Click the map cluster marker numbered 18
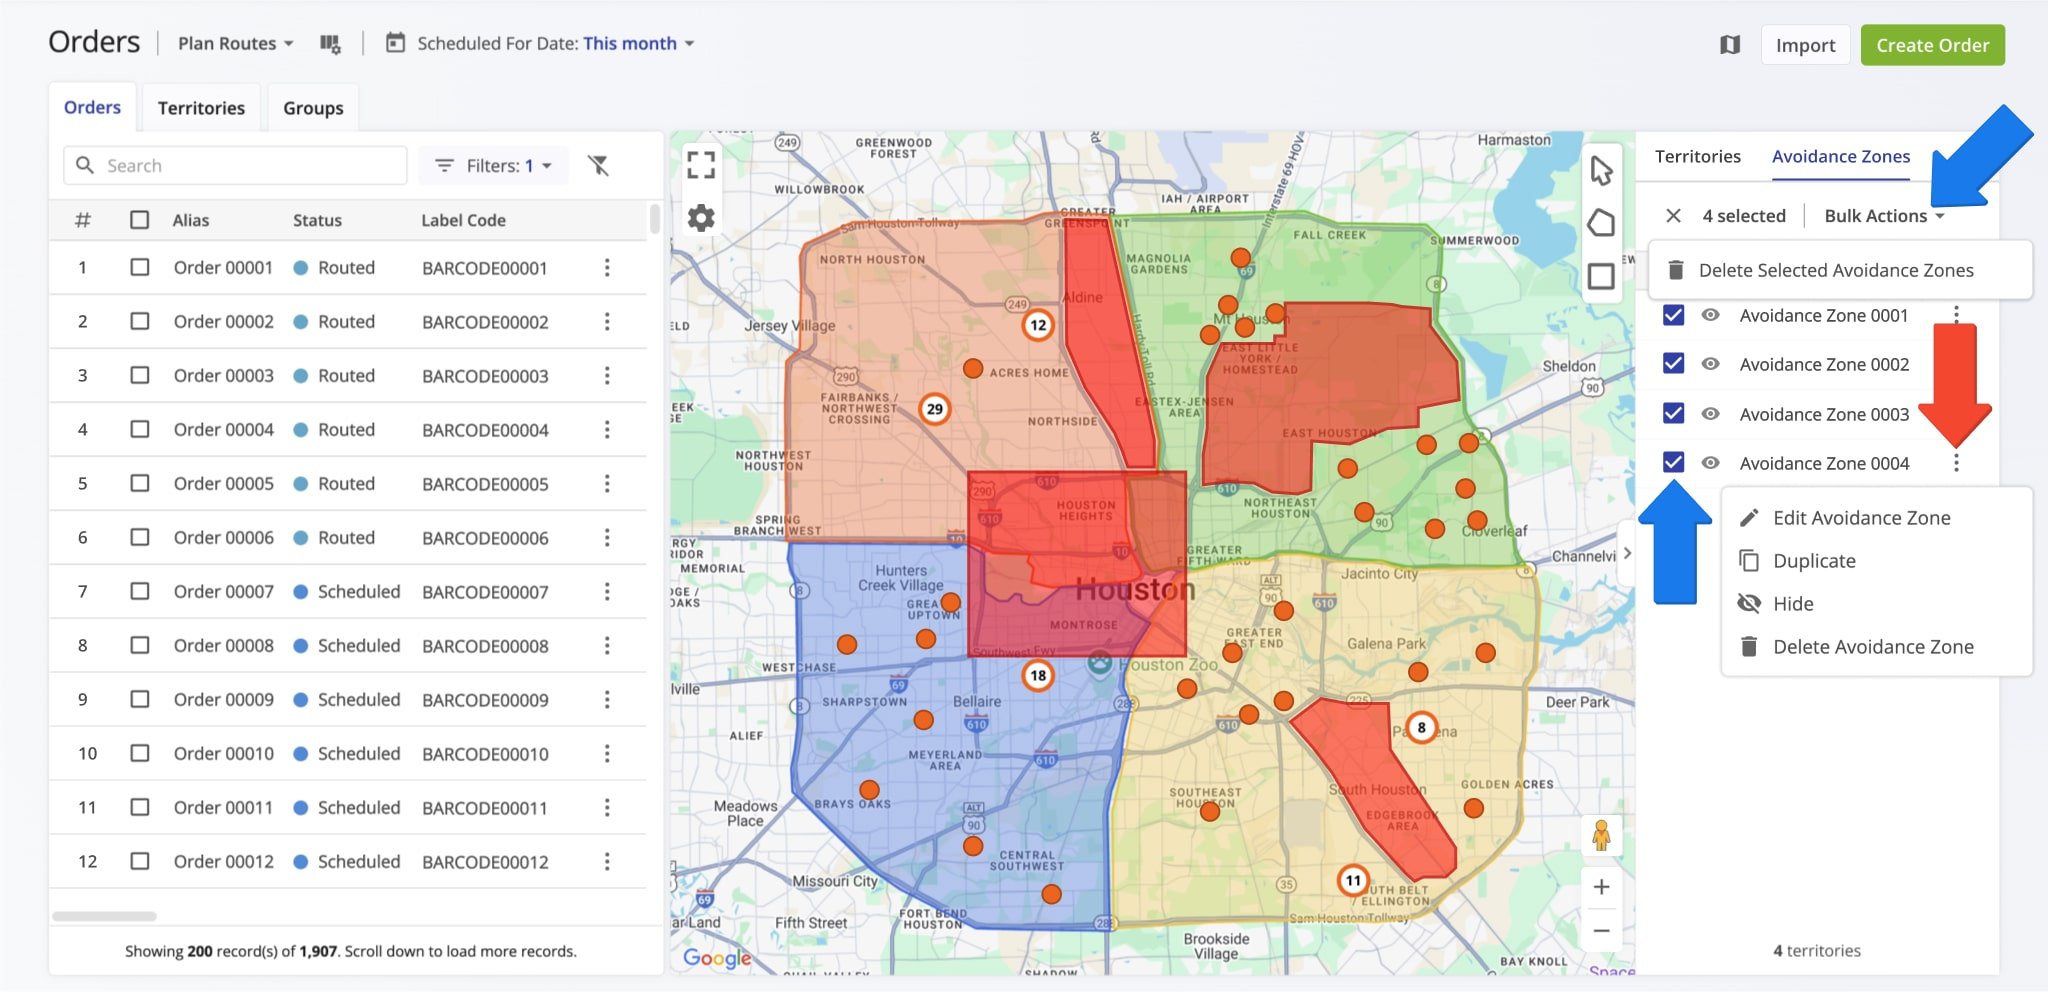2049x992 pixels. coord(1038,676)
